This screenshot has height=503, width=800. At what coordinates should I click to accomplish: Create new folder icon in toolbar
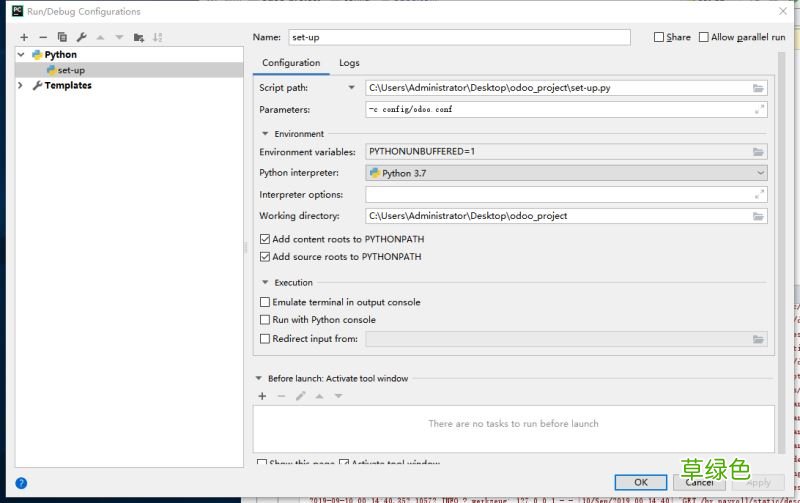(138, 37)
